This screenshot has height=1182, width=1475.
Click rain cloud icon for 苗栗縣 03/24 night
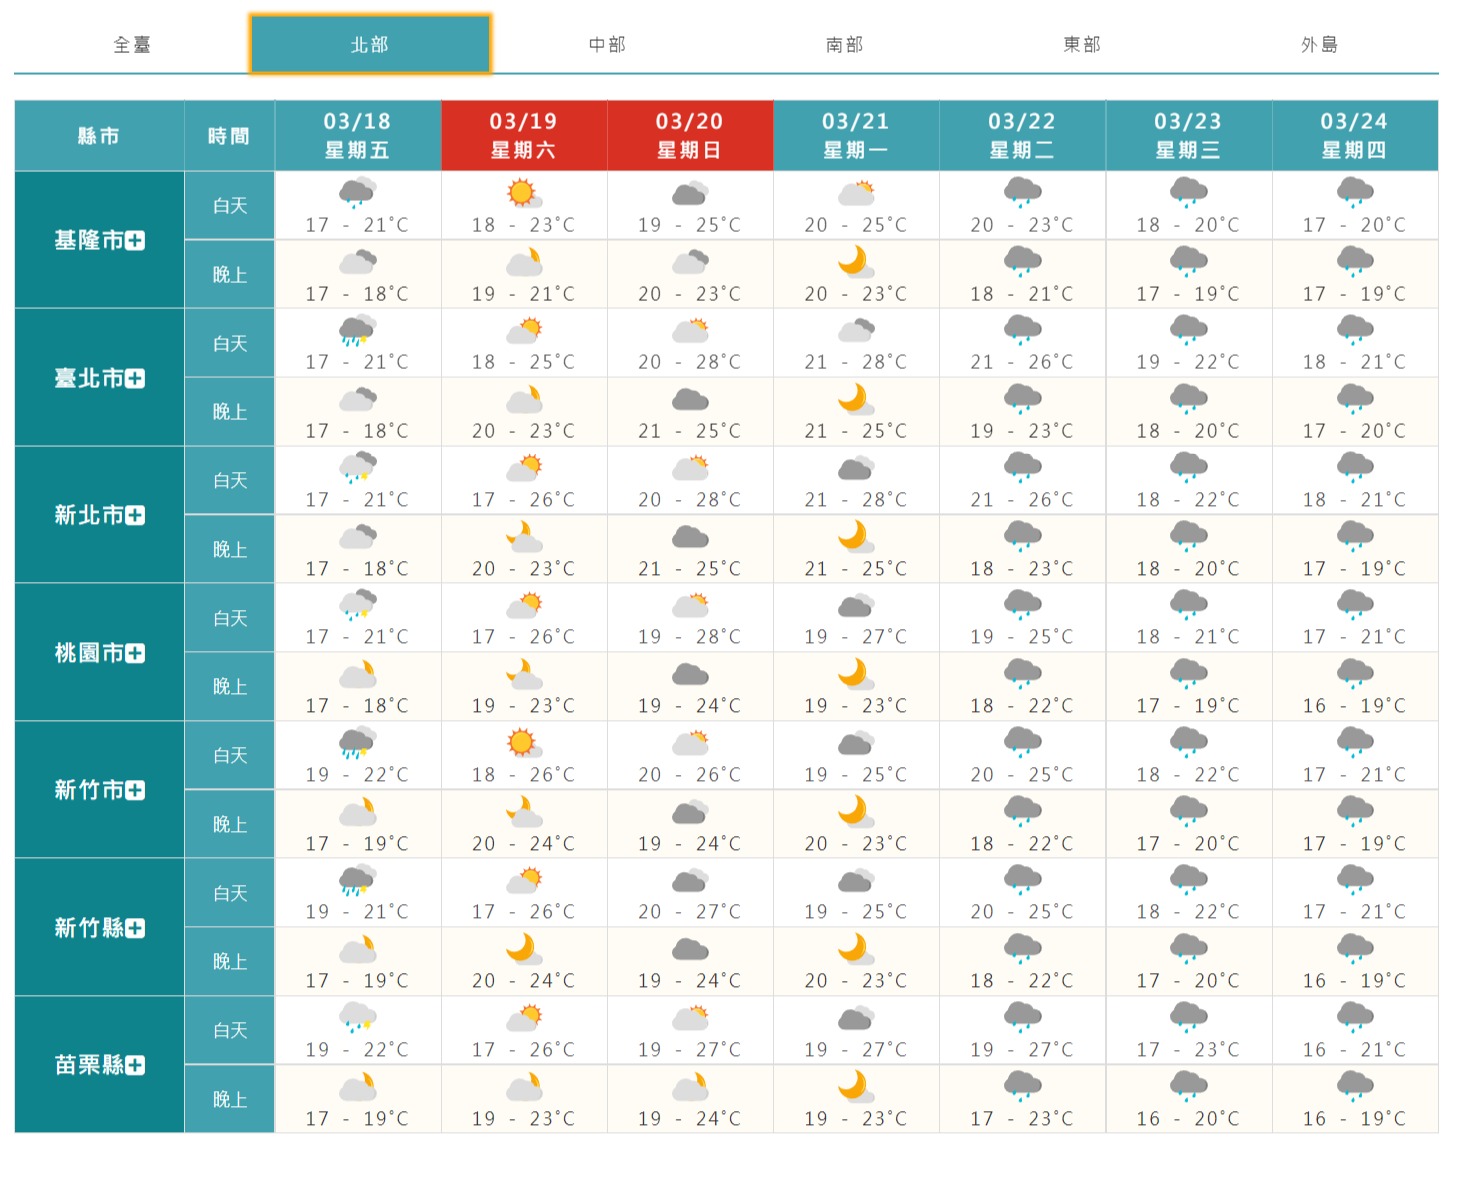(x=1354, y=1086)
